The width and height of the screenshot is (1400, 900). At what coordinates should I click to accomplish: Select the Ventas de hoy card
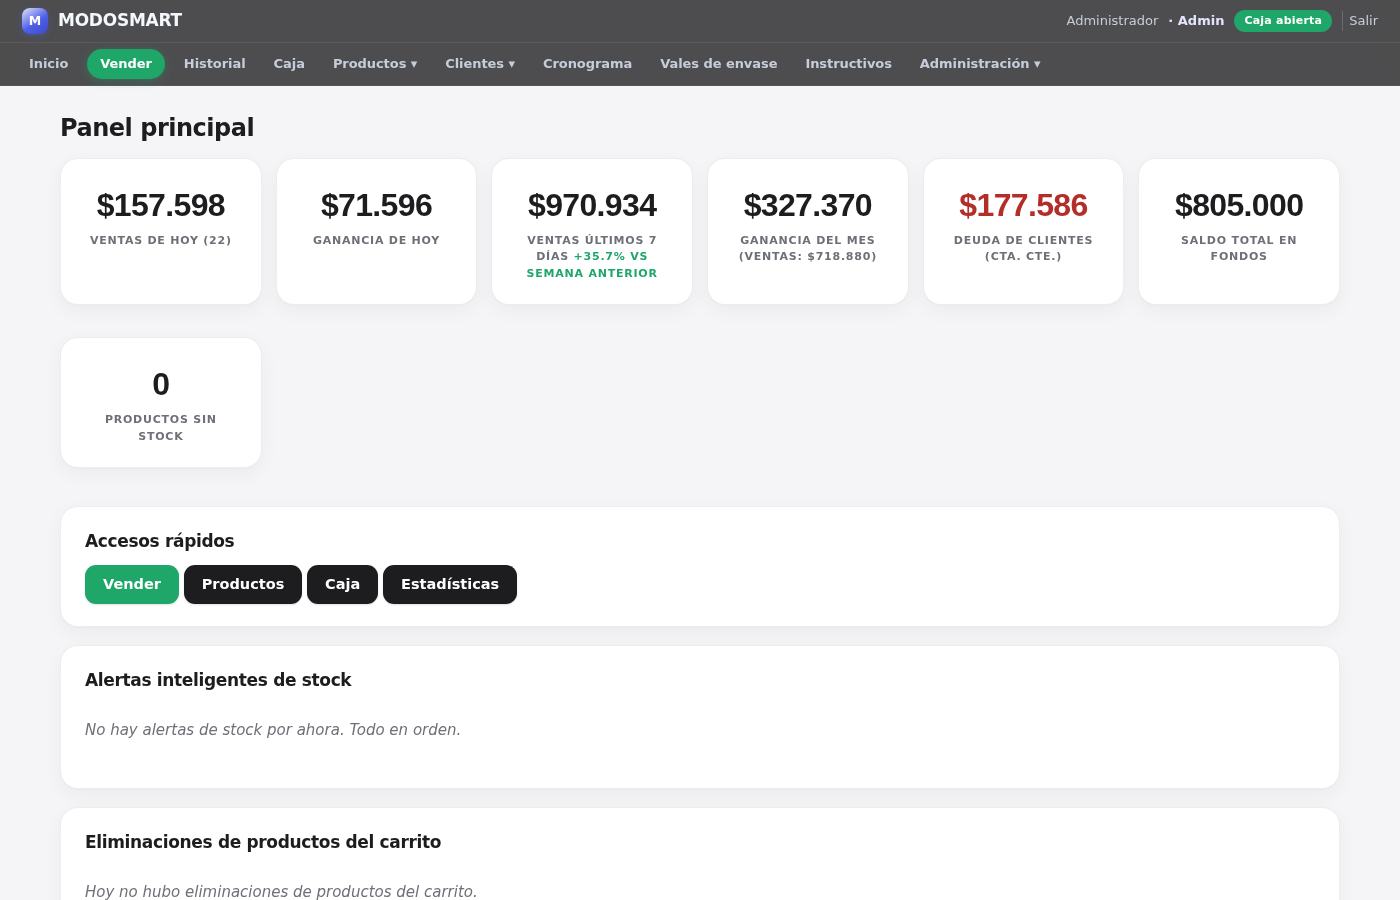click(x=161, y=232)
